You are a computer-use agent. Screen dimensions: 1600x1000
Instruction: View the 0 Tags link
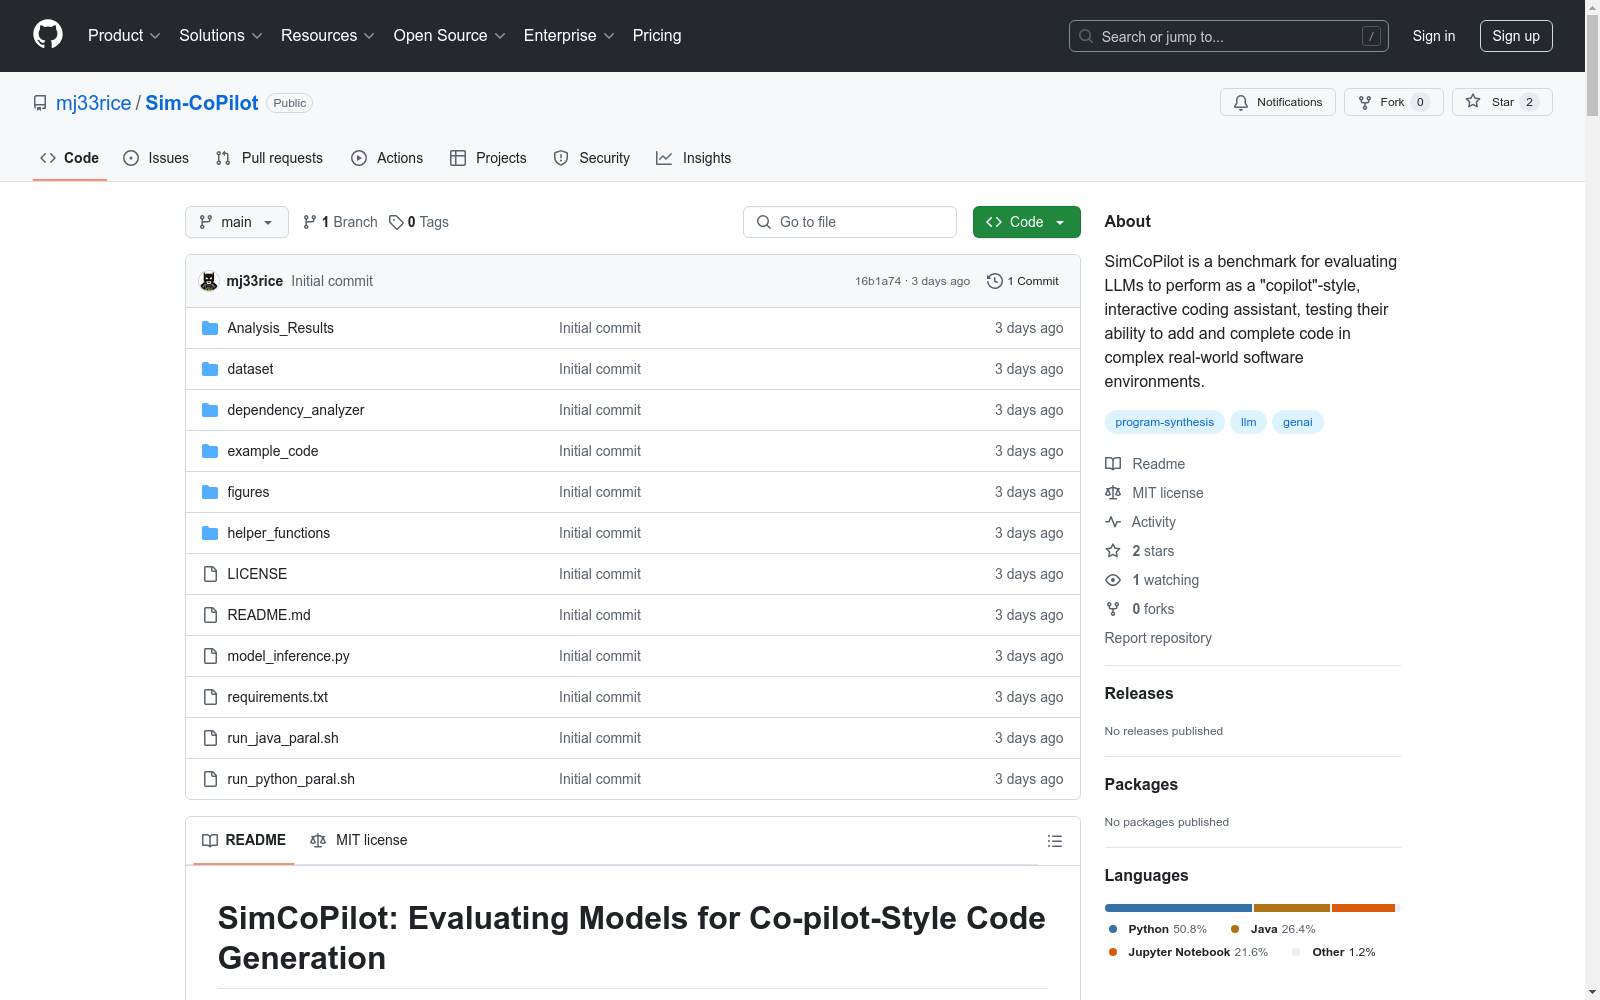tap(419, 222)
